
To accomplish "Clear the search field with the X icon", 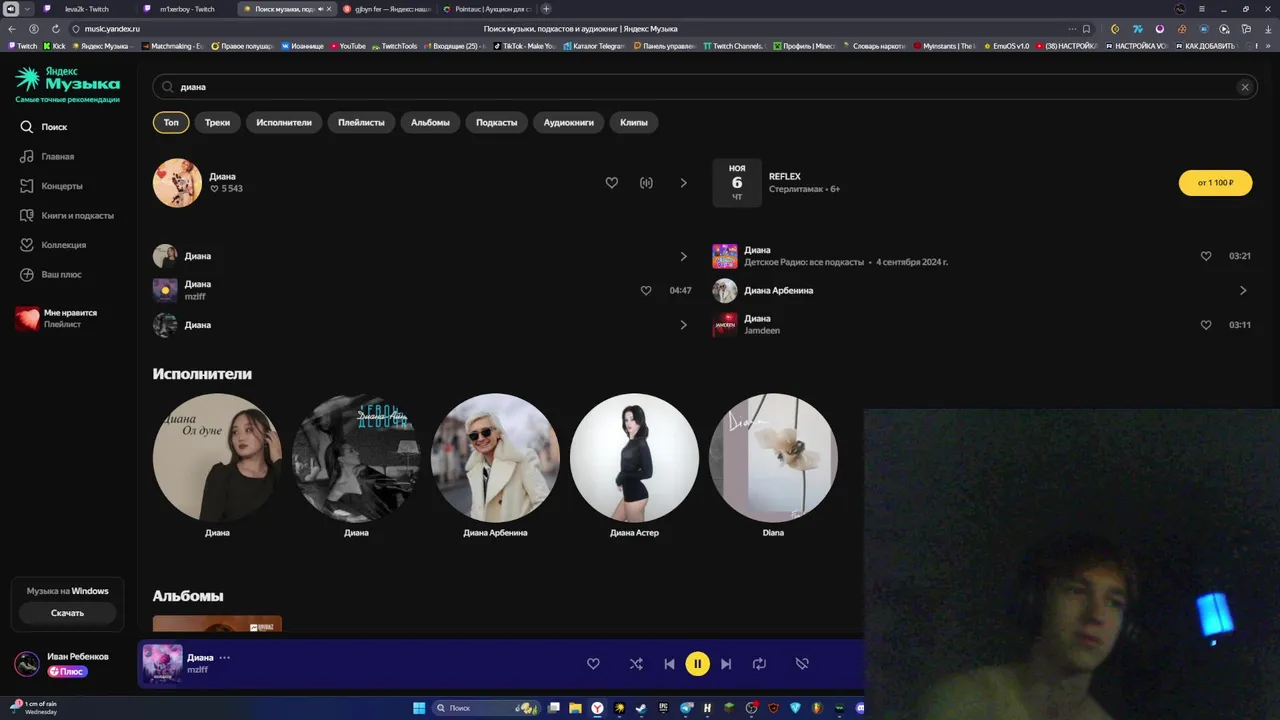I will pos(1245,87).
